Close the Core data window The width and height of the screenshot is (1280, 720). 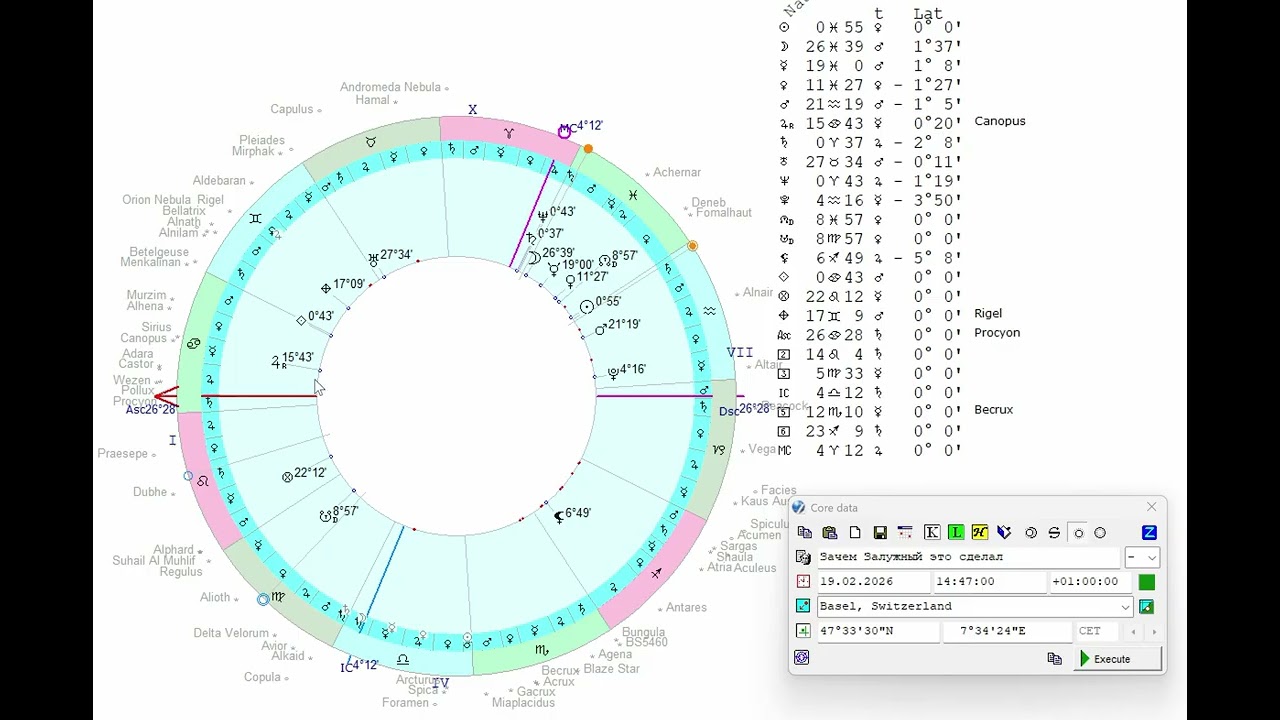pos(1151,507)
